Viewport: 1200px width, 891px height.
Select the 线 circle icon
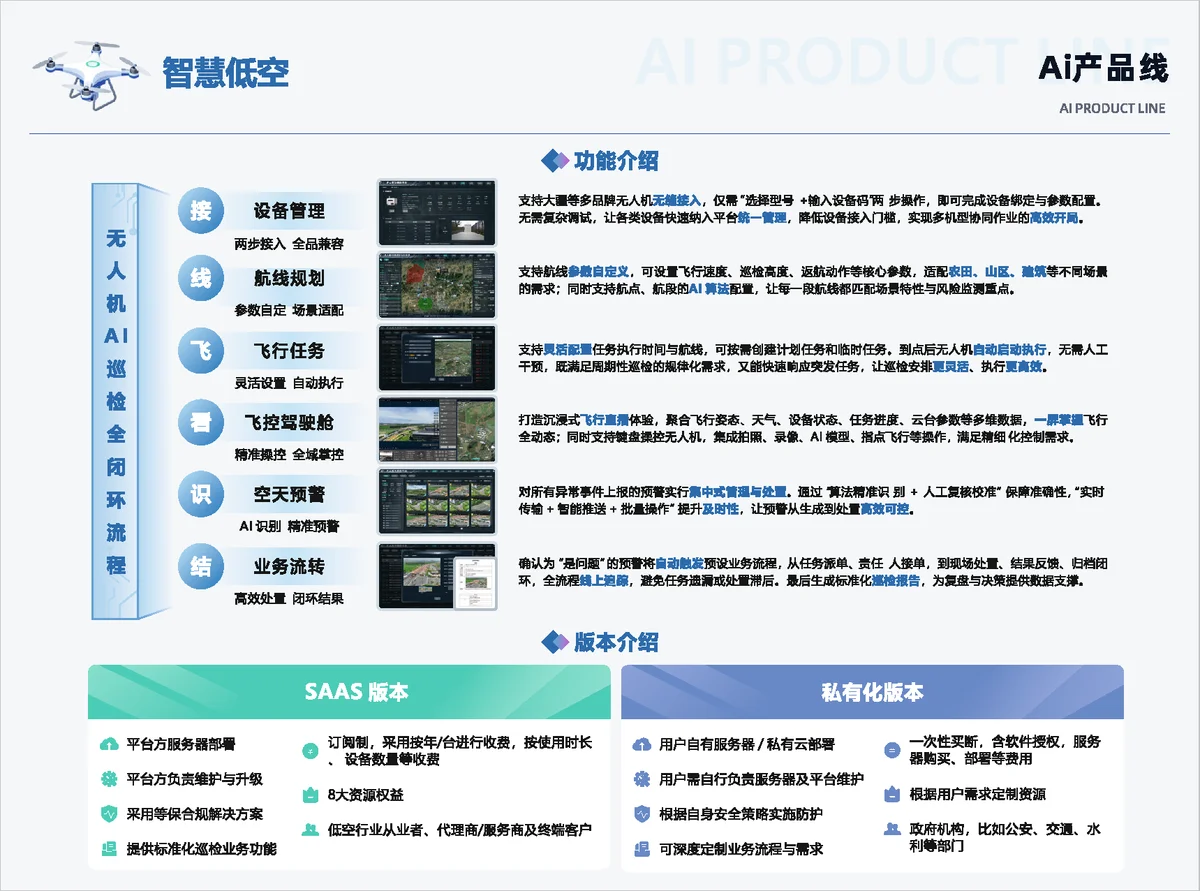[200, 278]
